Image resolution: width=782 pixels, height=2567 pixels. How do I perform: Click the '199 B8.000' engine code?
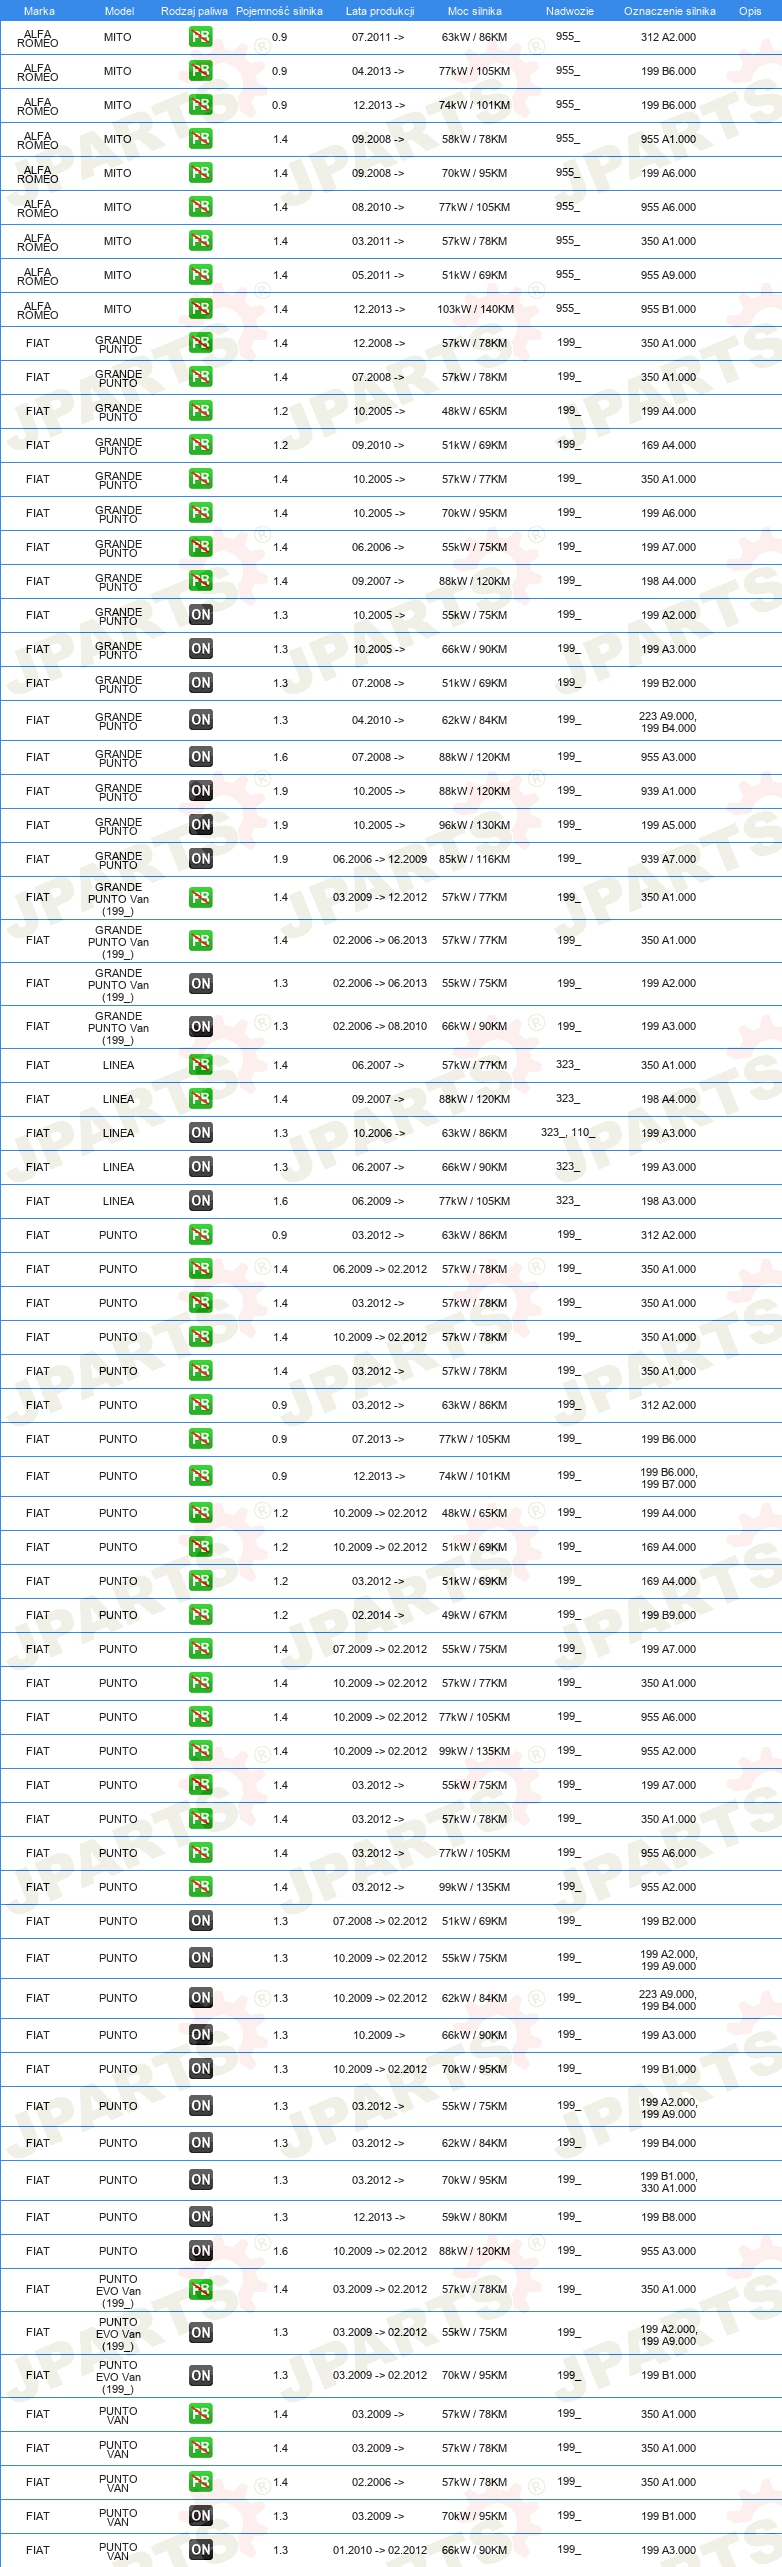pyautogui.click(x=668, y=2217)
